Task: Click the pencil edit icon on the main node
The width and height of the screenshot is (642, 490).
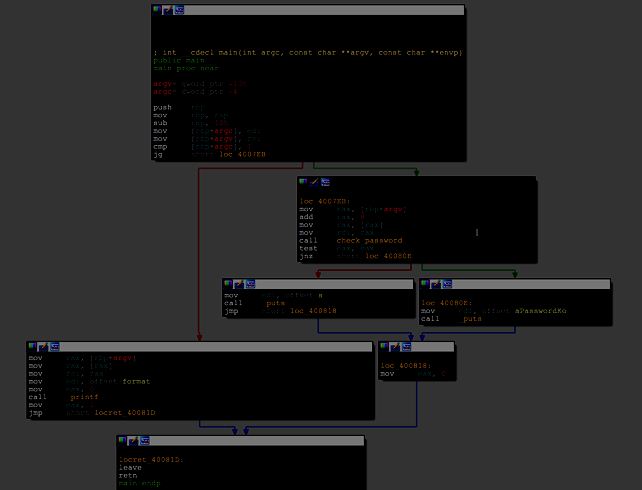Action: tap(167, 9)
